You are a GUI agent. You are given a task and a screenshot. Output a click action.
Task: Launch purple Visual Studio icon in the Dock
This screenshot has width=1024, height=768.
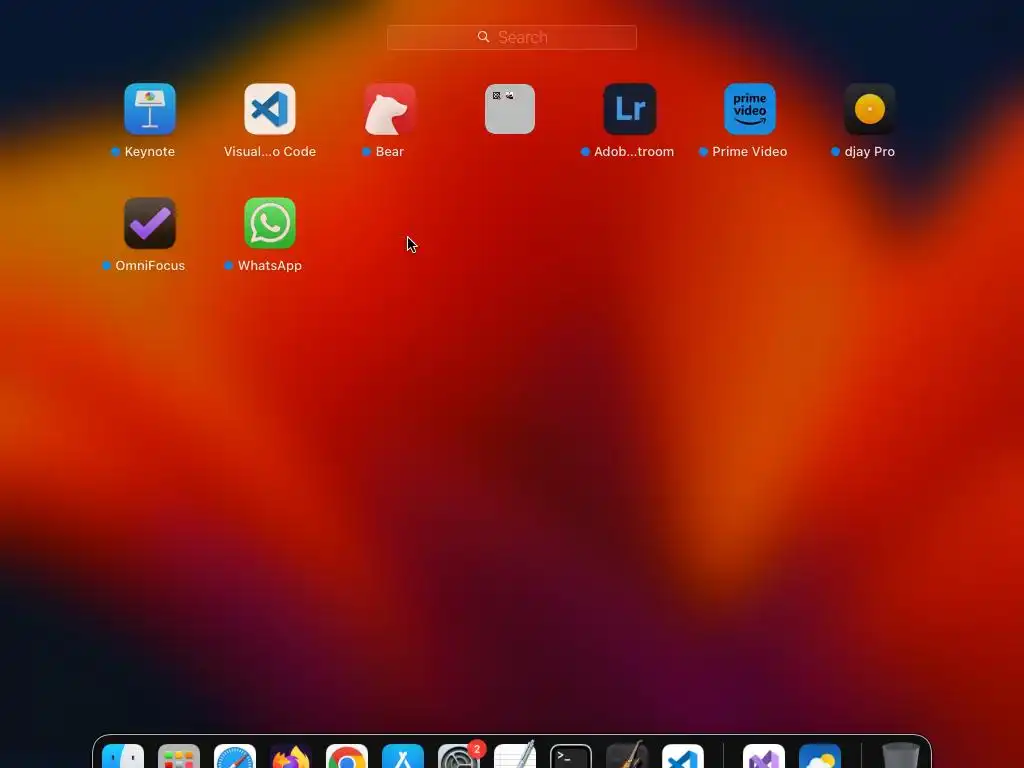coord(764,758)
